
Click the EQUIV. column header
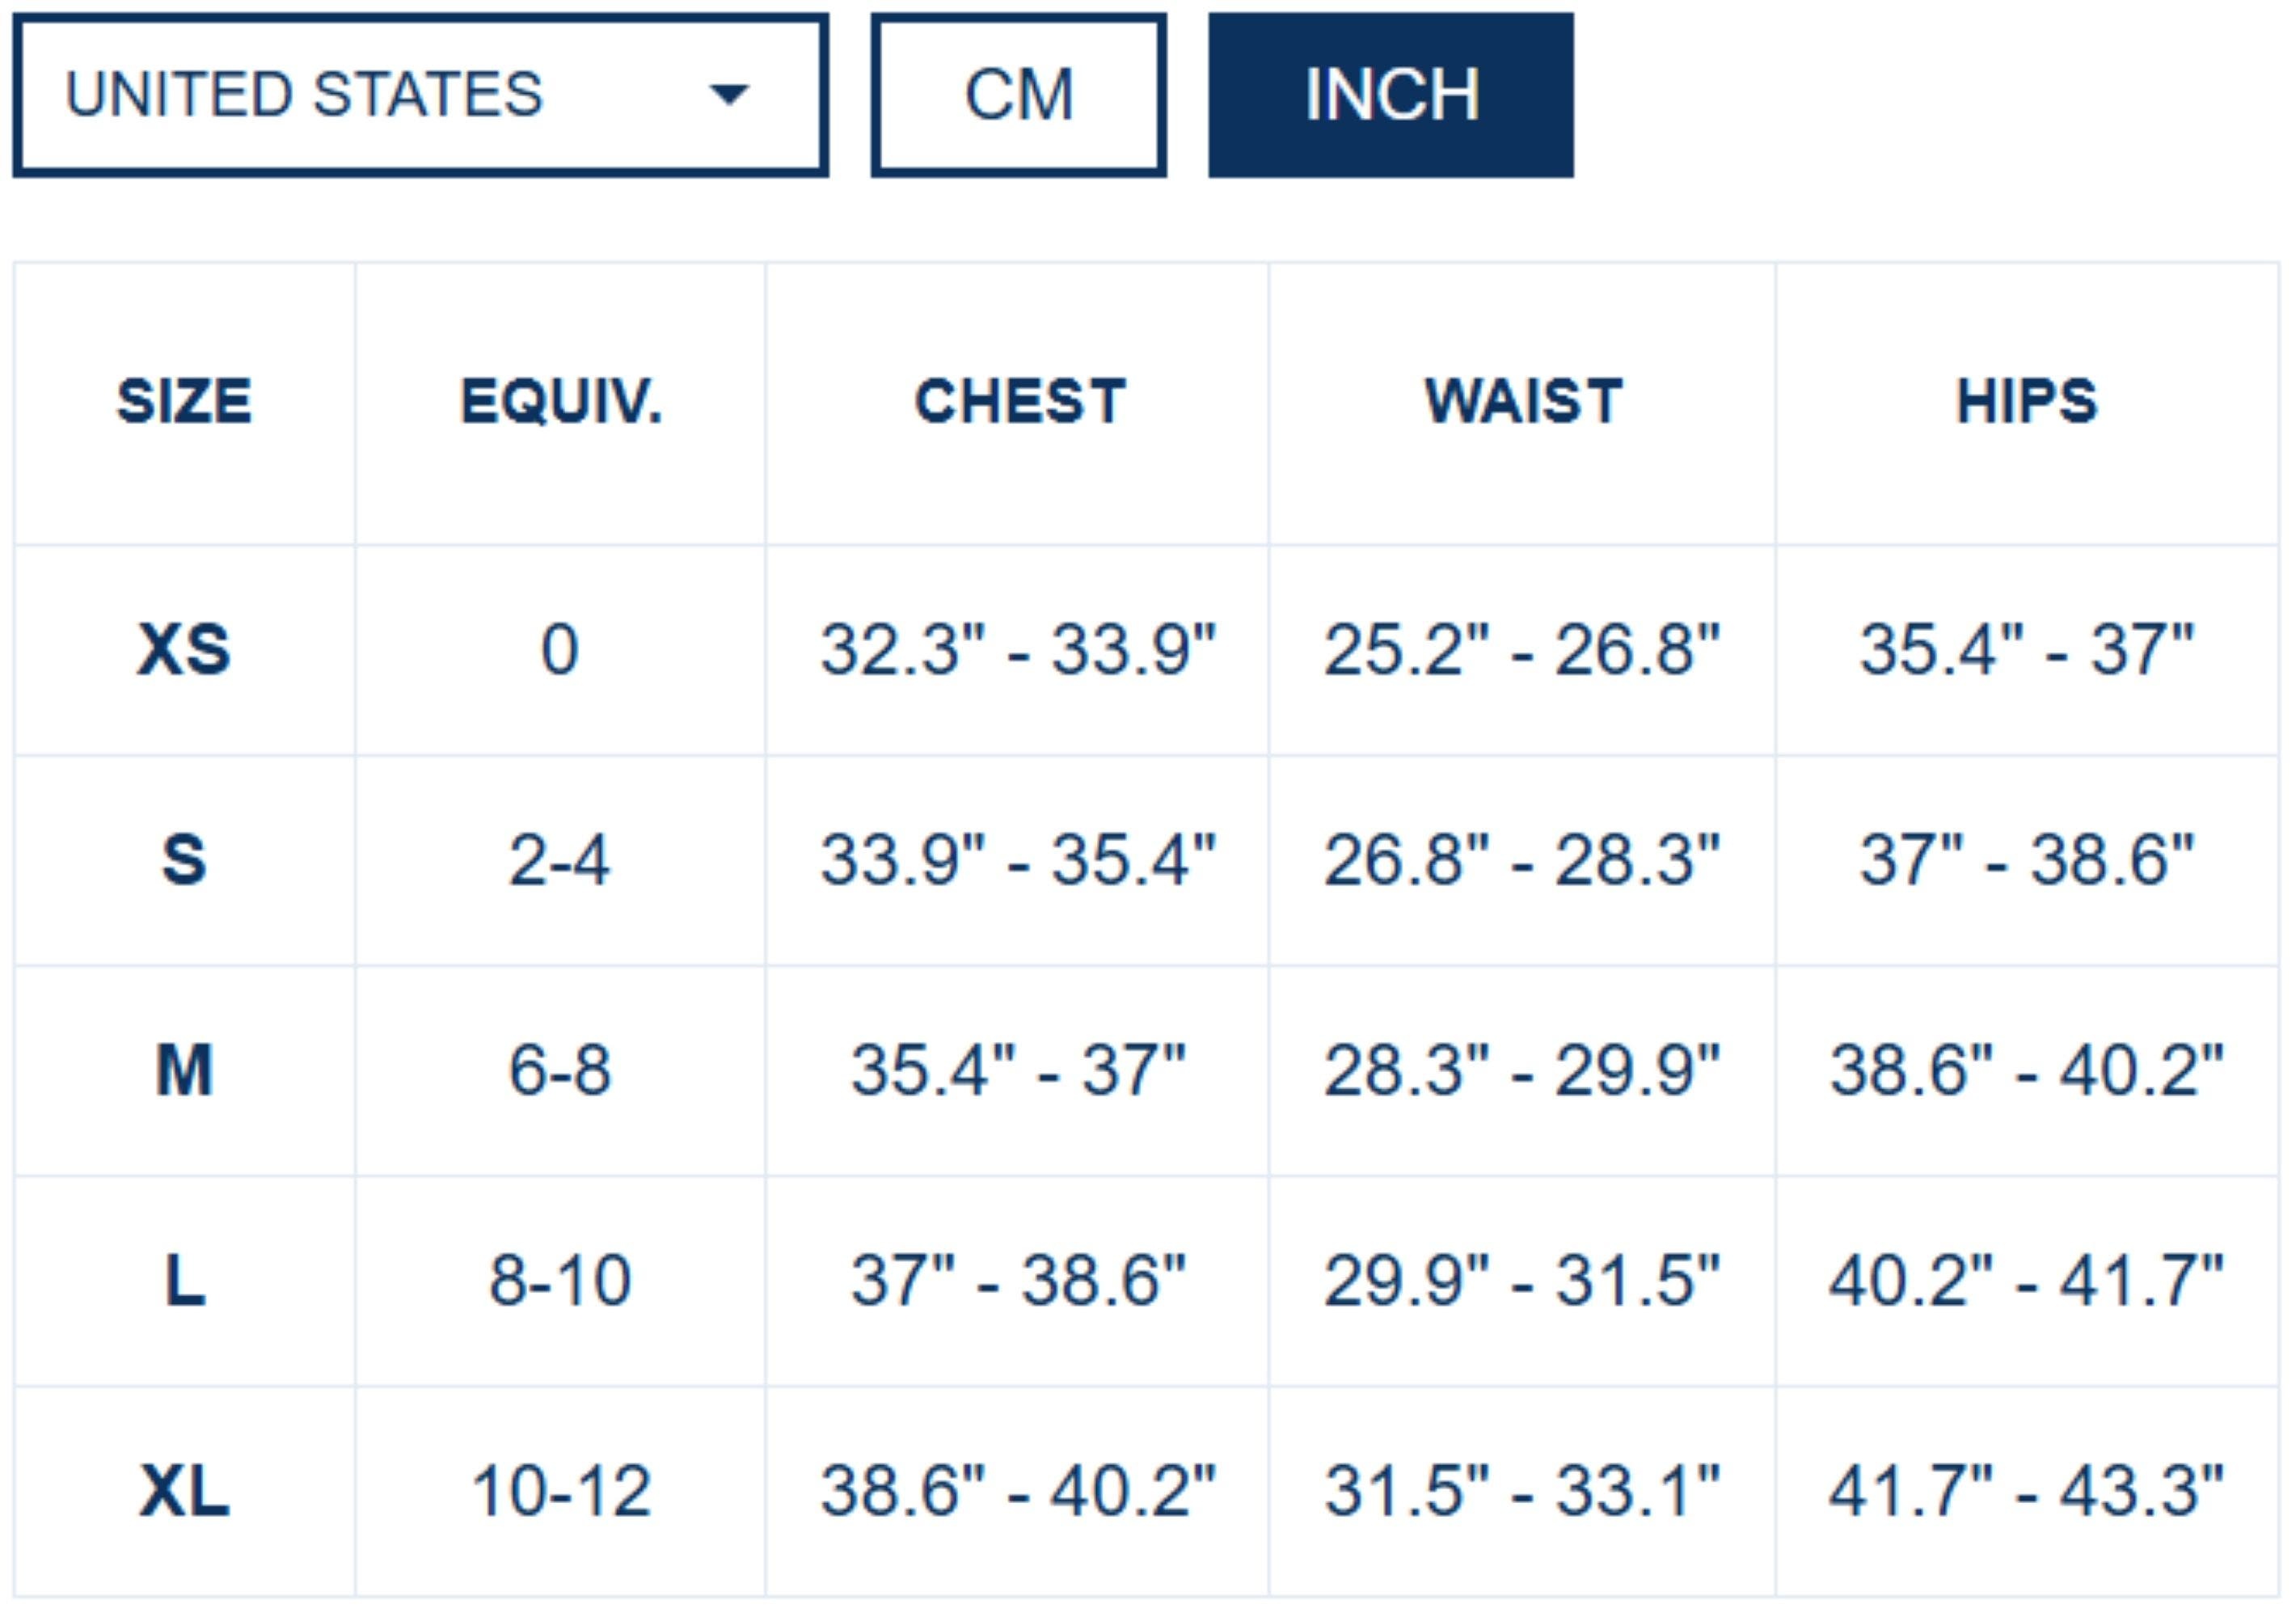[560, 402]
